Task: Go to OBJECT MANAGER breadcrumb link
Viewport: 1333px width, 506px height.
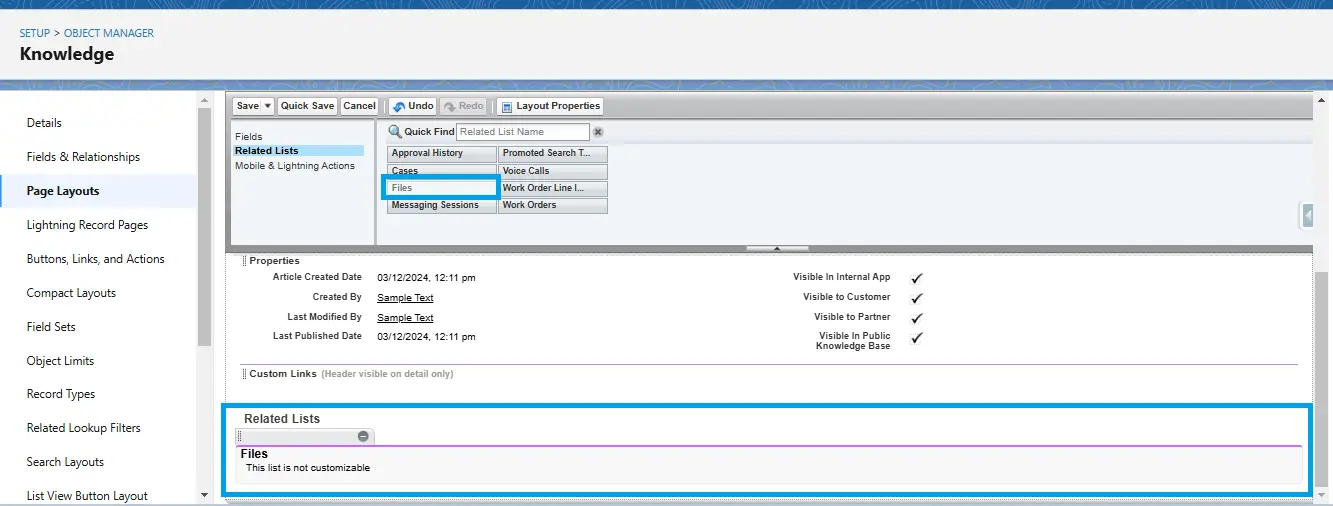Action: (x=109, y=33)
